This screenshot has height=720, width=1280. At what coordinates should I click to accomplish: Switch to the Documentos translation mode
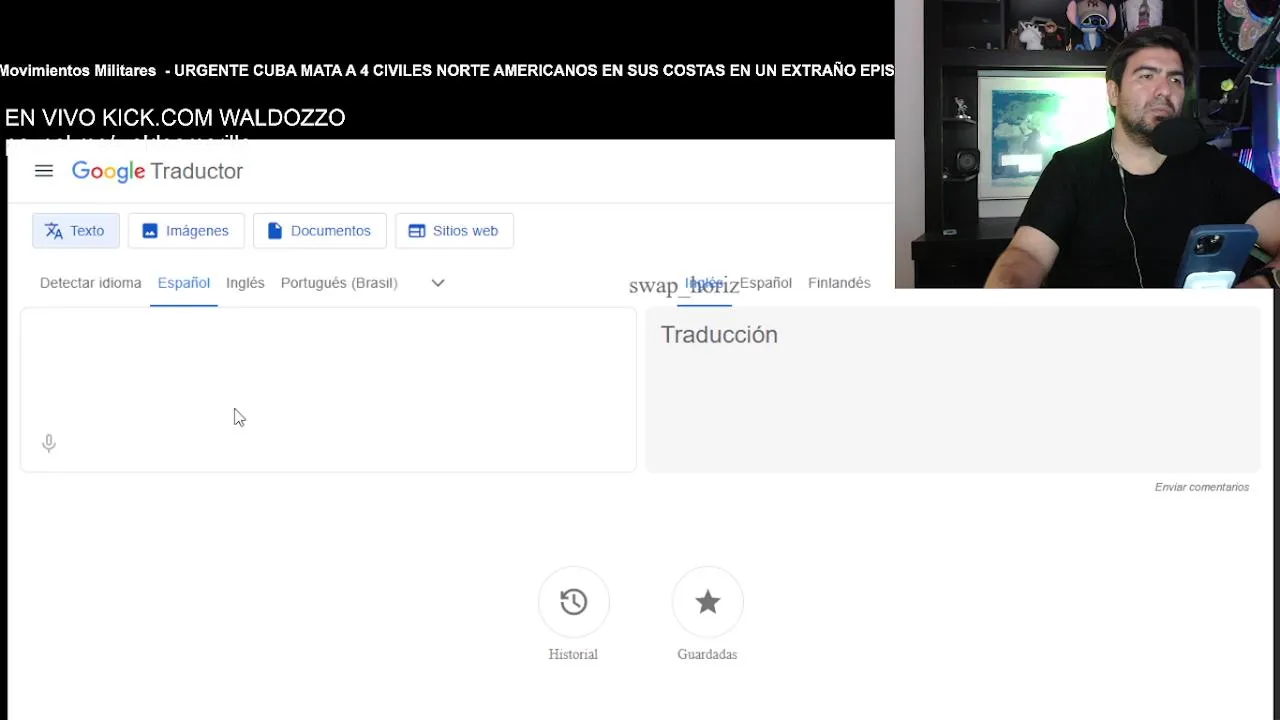319,231
